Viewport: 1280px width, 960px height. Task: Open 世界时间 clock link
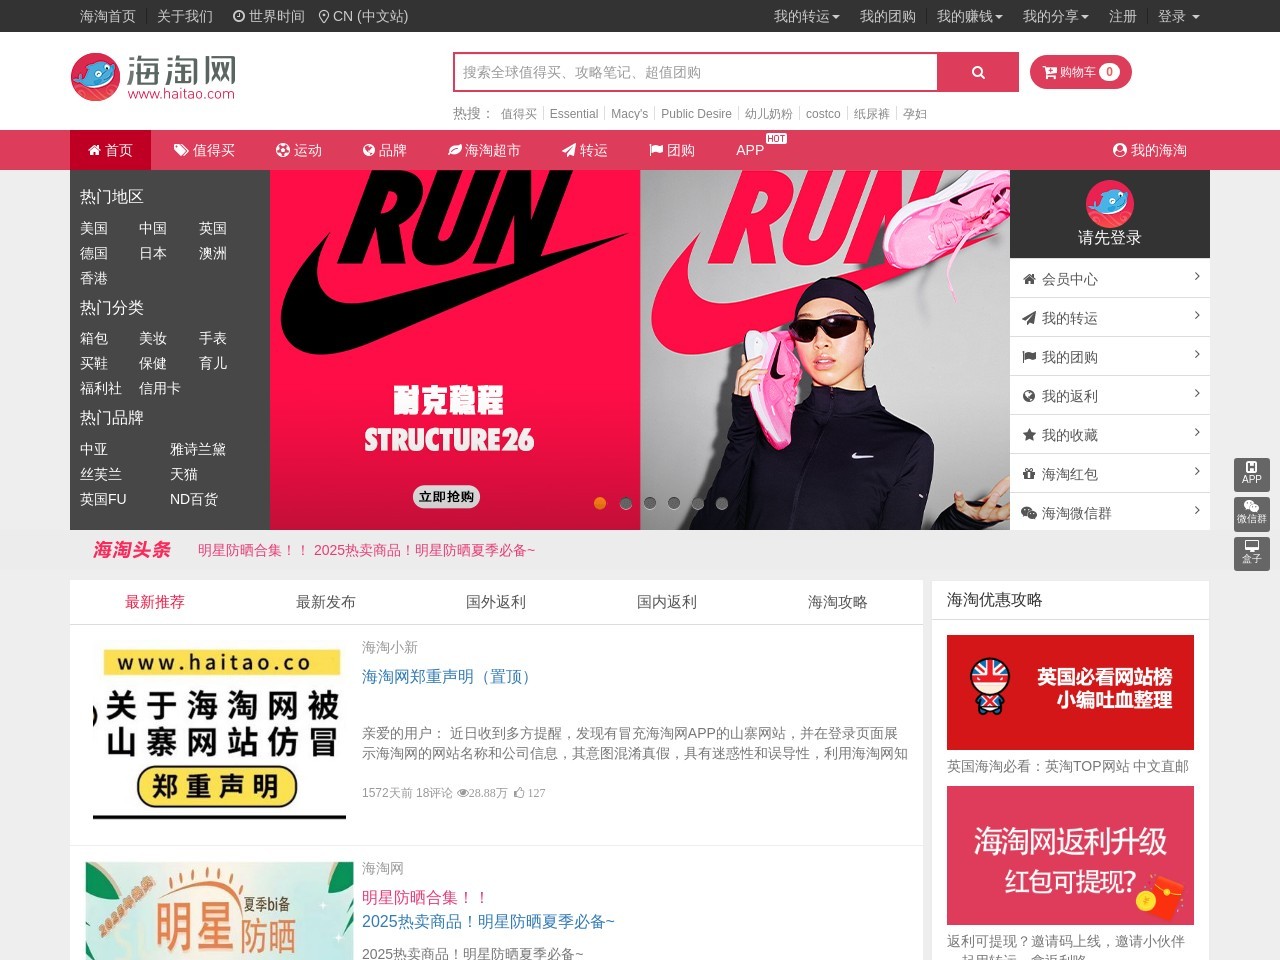pyautogui.click(x=268, y=16)
